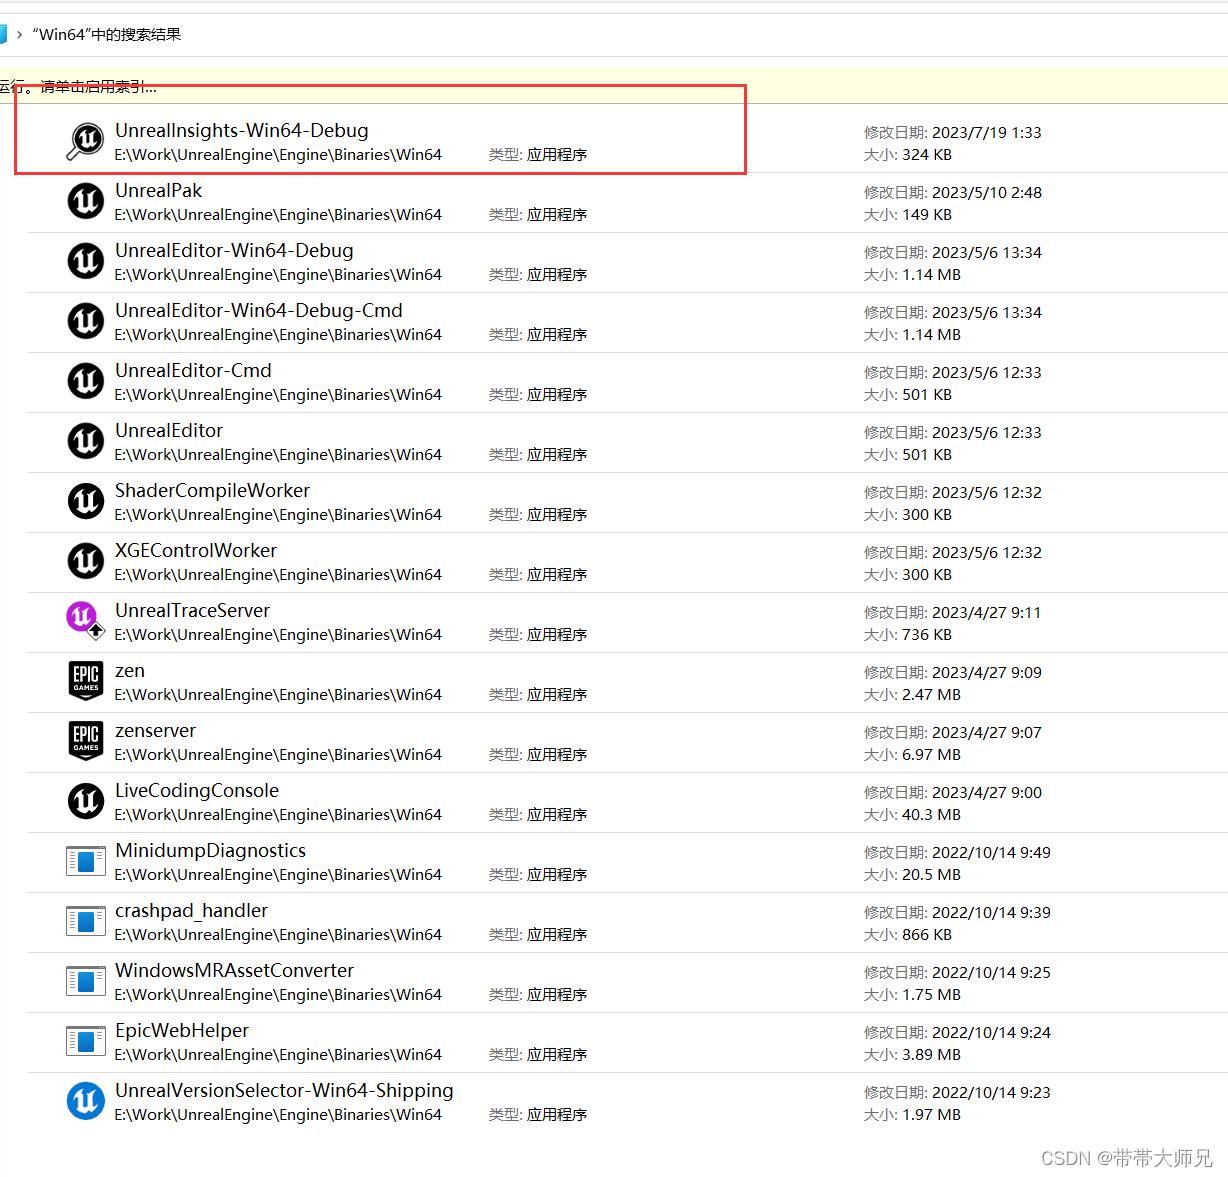
Task: Select the UnrealPak file name
Action: (159, 190)
